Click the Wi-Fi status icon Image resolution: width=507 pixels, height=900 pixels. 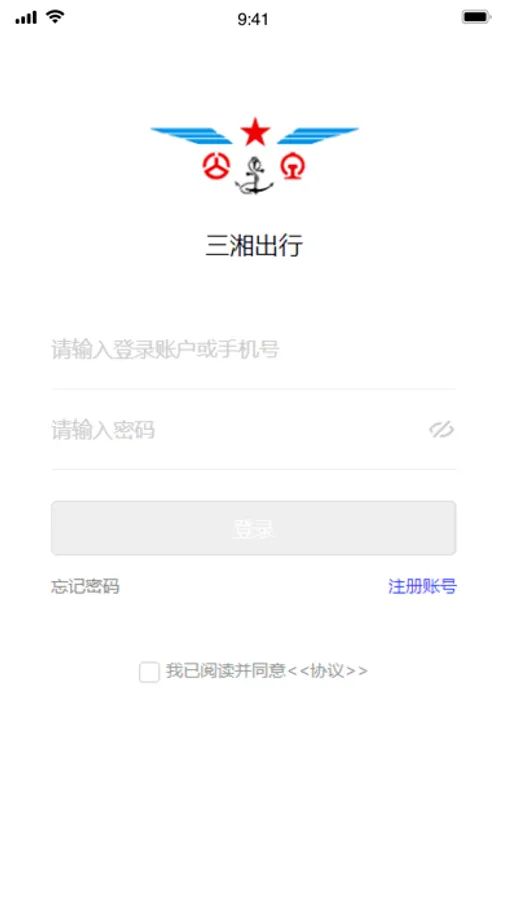pyautogui.click(x=55, y=17)
